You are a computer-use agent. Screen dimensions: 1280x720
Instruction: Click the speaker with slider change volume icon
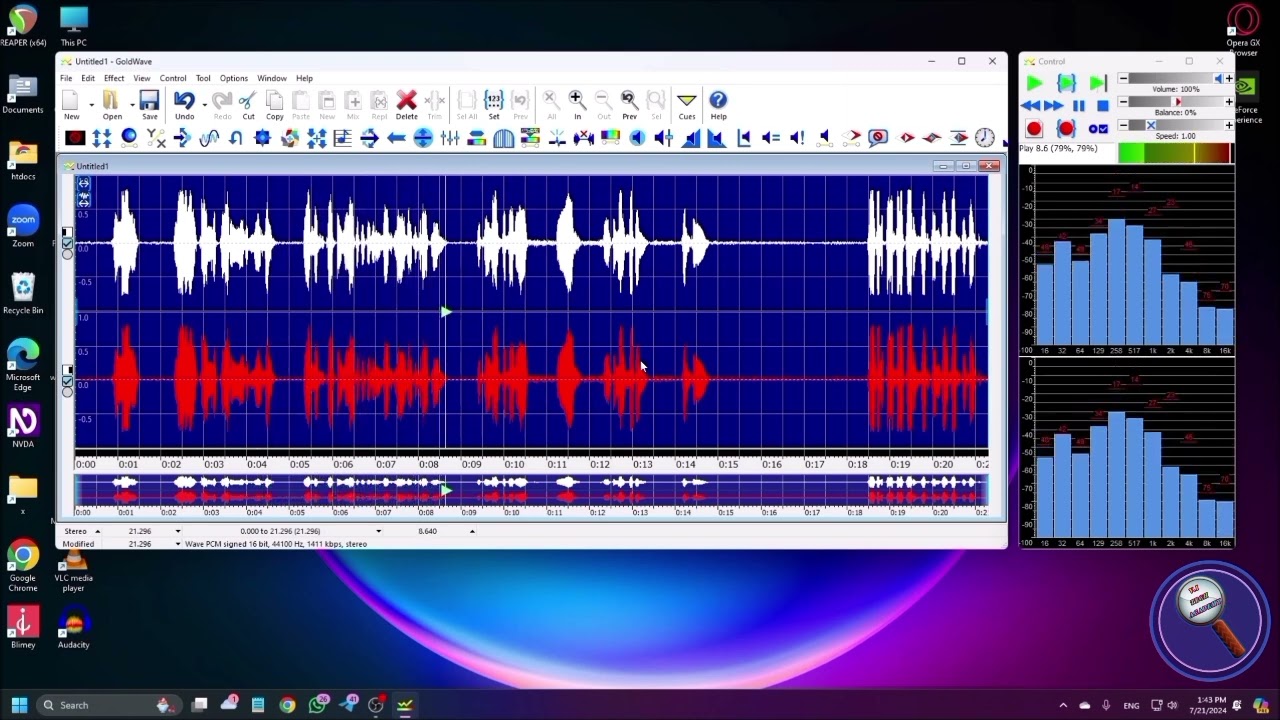click(664, 138)
